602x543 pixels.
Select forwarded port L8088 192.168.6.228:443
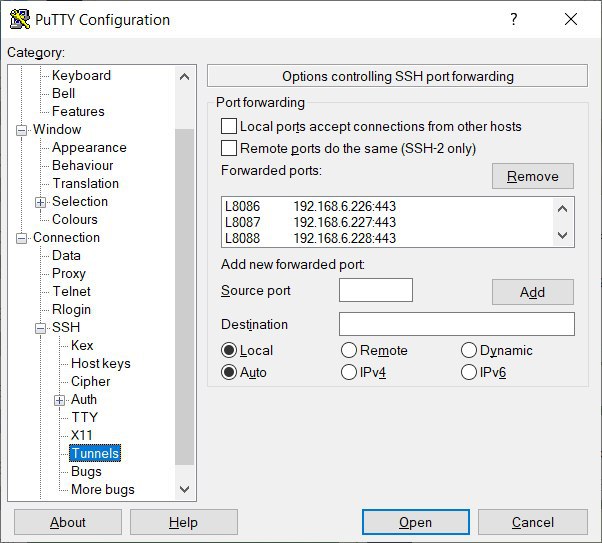point(388,238)
